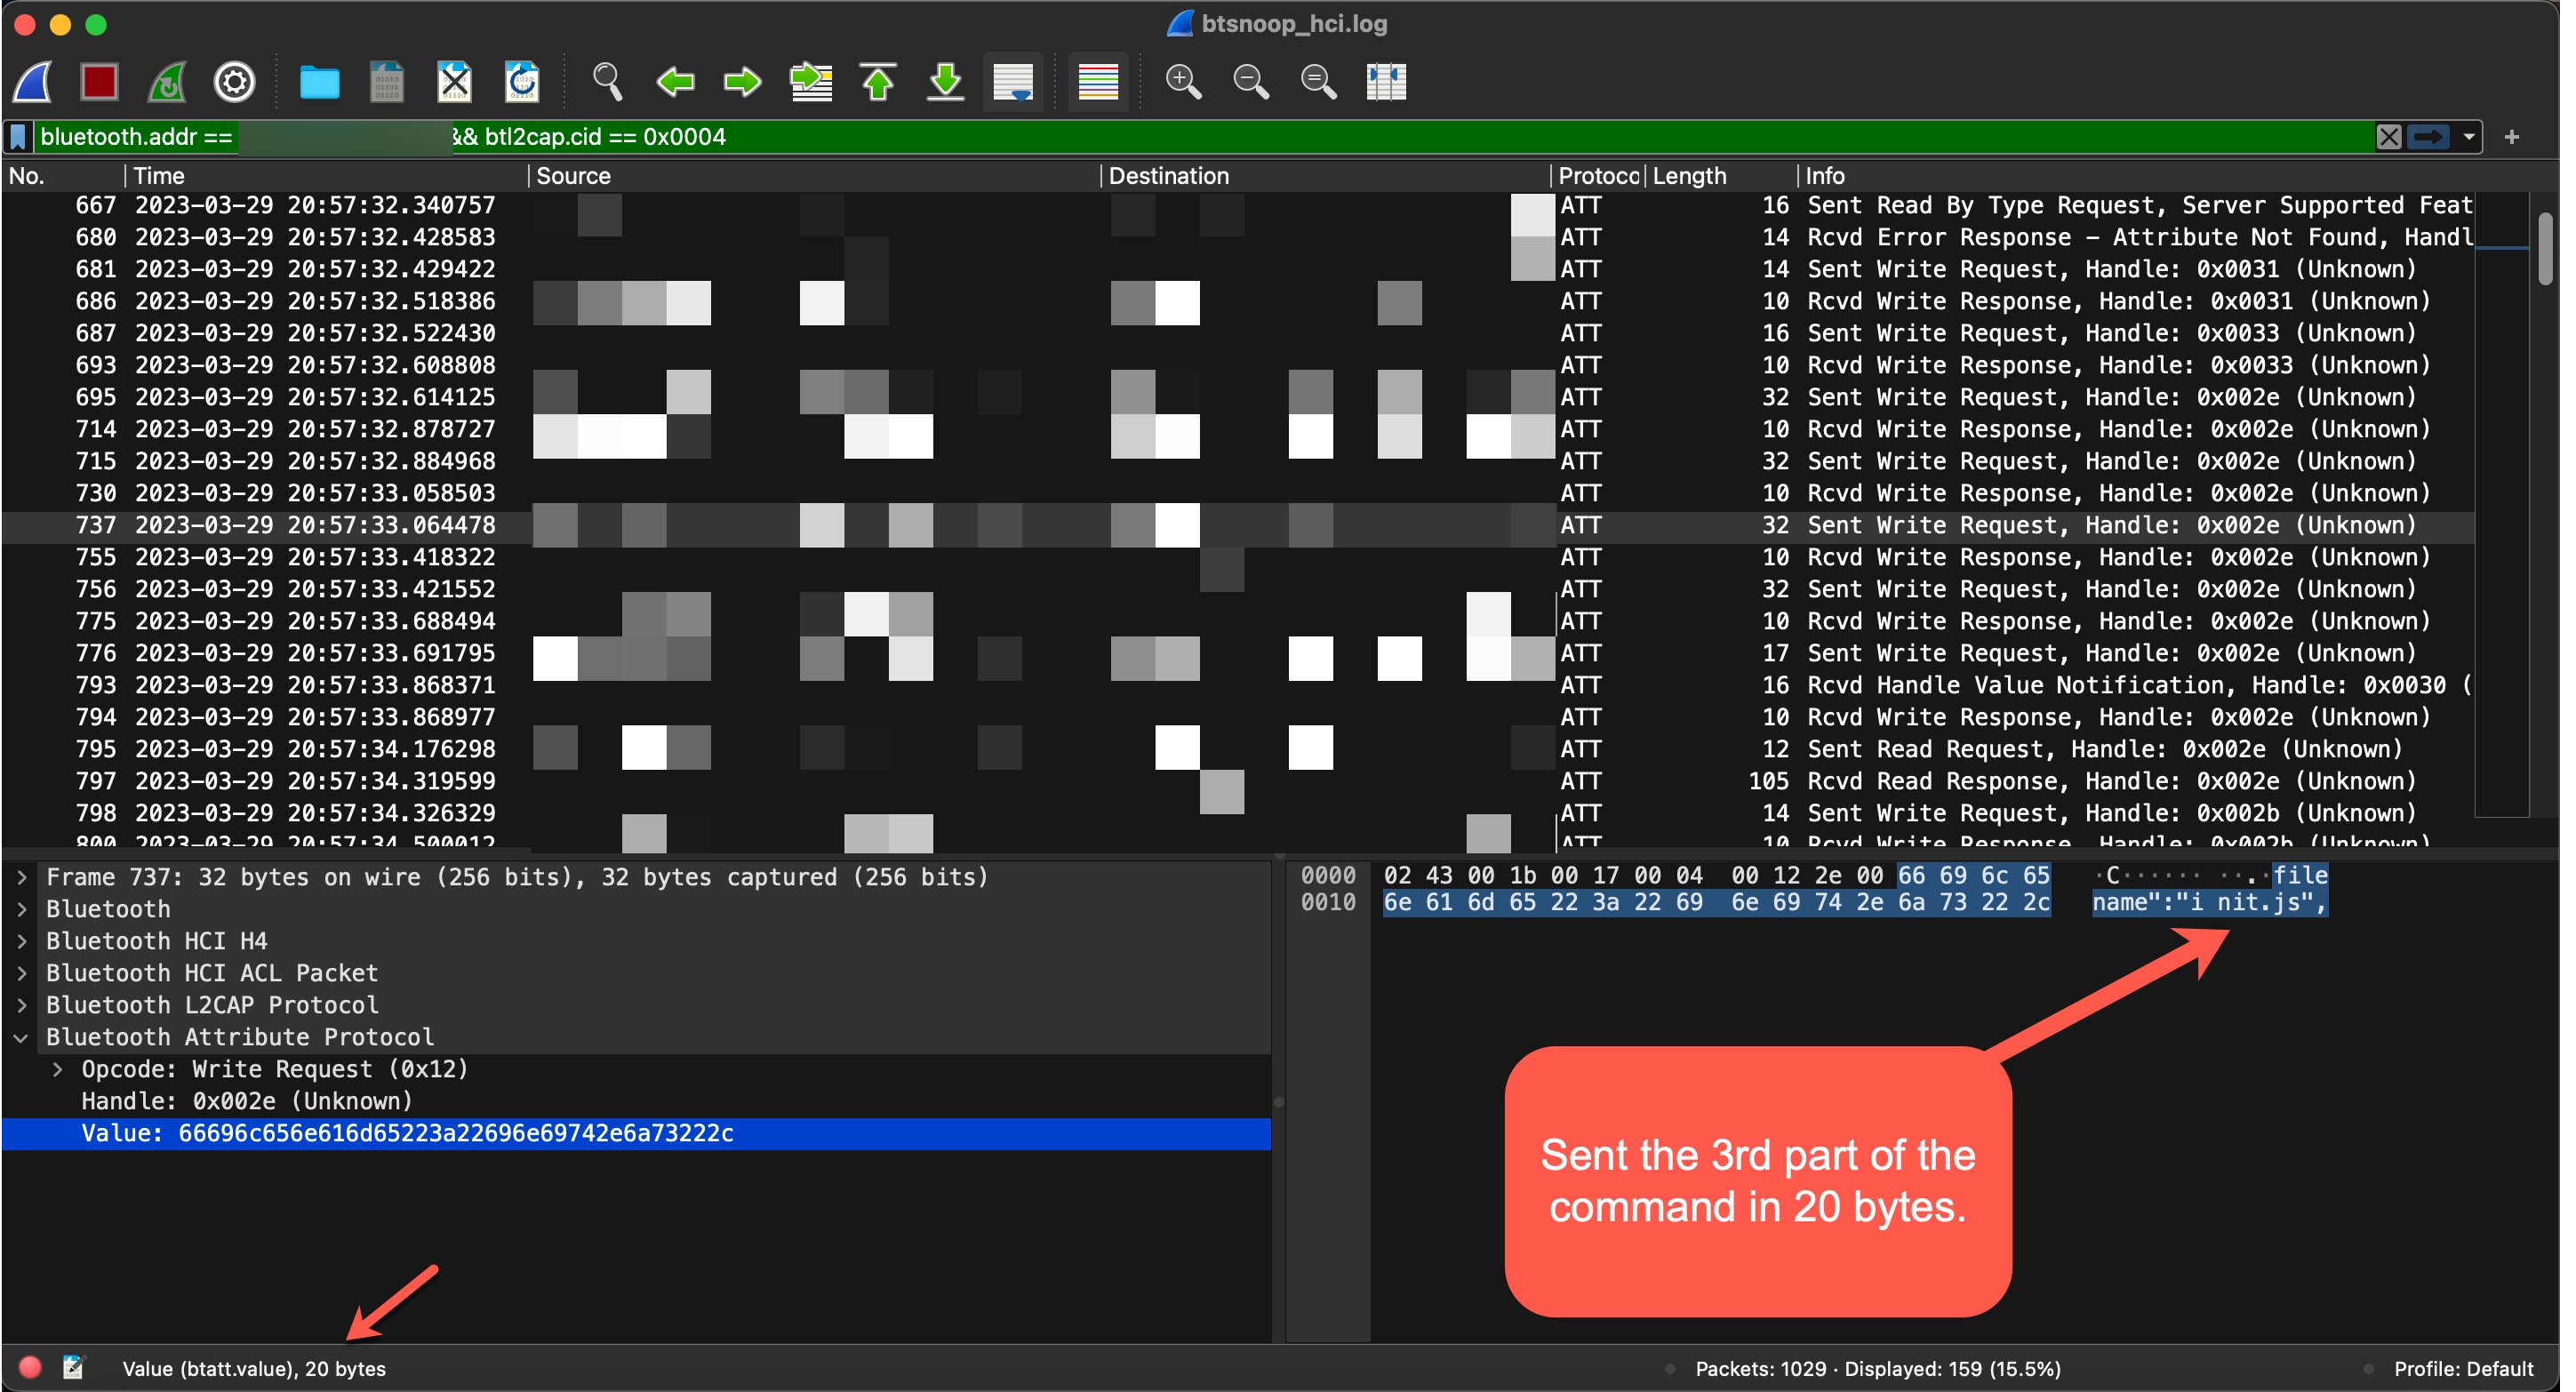Toggle auto scroll during live capture

coord(1013,81)
